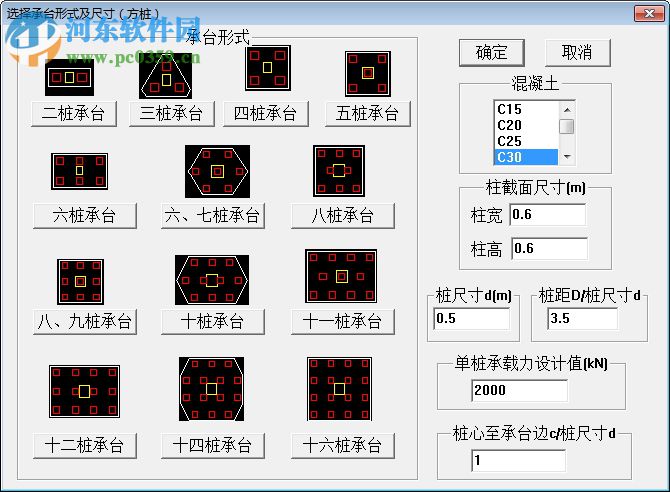Image resolution: width=670 pixels, height=492 pixels.
Task: Pick the 六桩承台 button
Action: pos(85,216)
